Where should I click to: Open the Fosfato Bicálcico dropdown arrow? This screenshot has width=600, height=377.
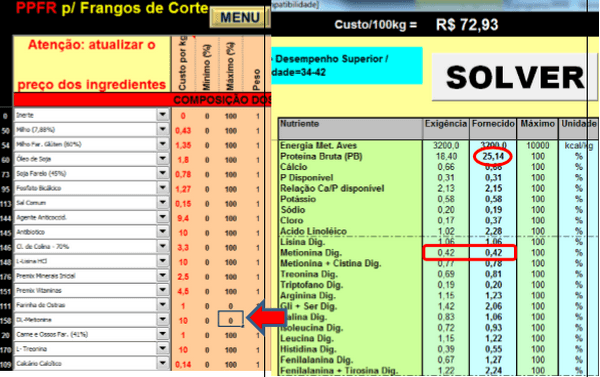[163, 188]
